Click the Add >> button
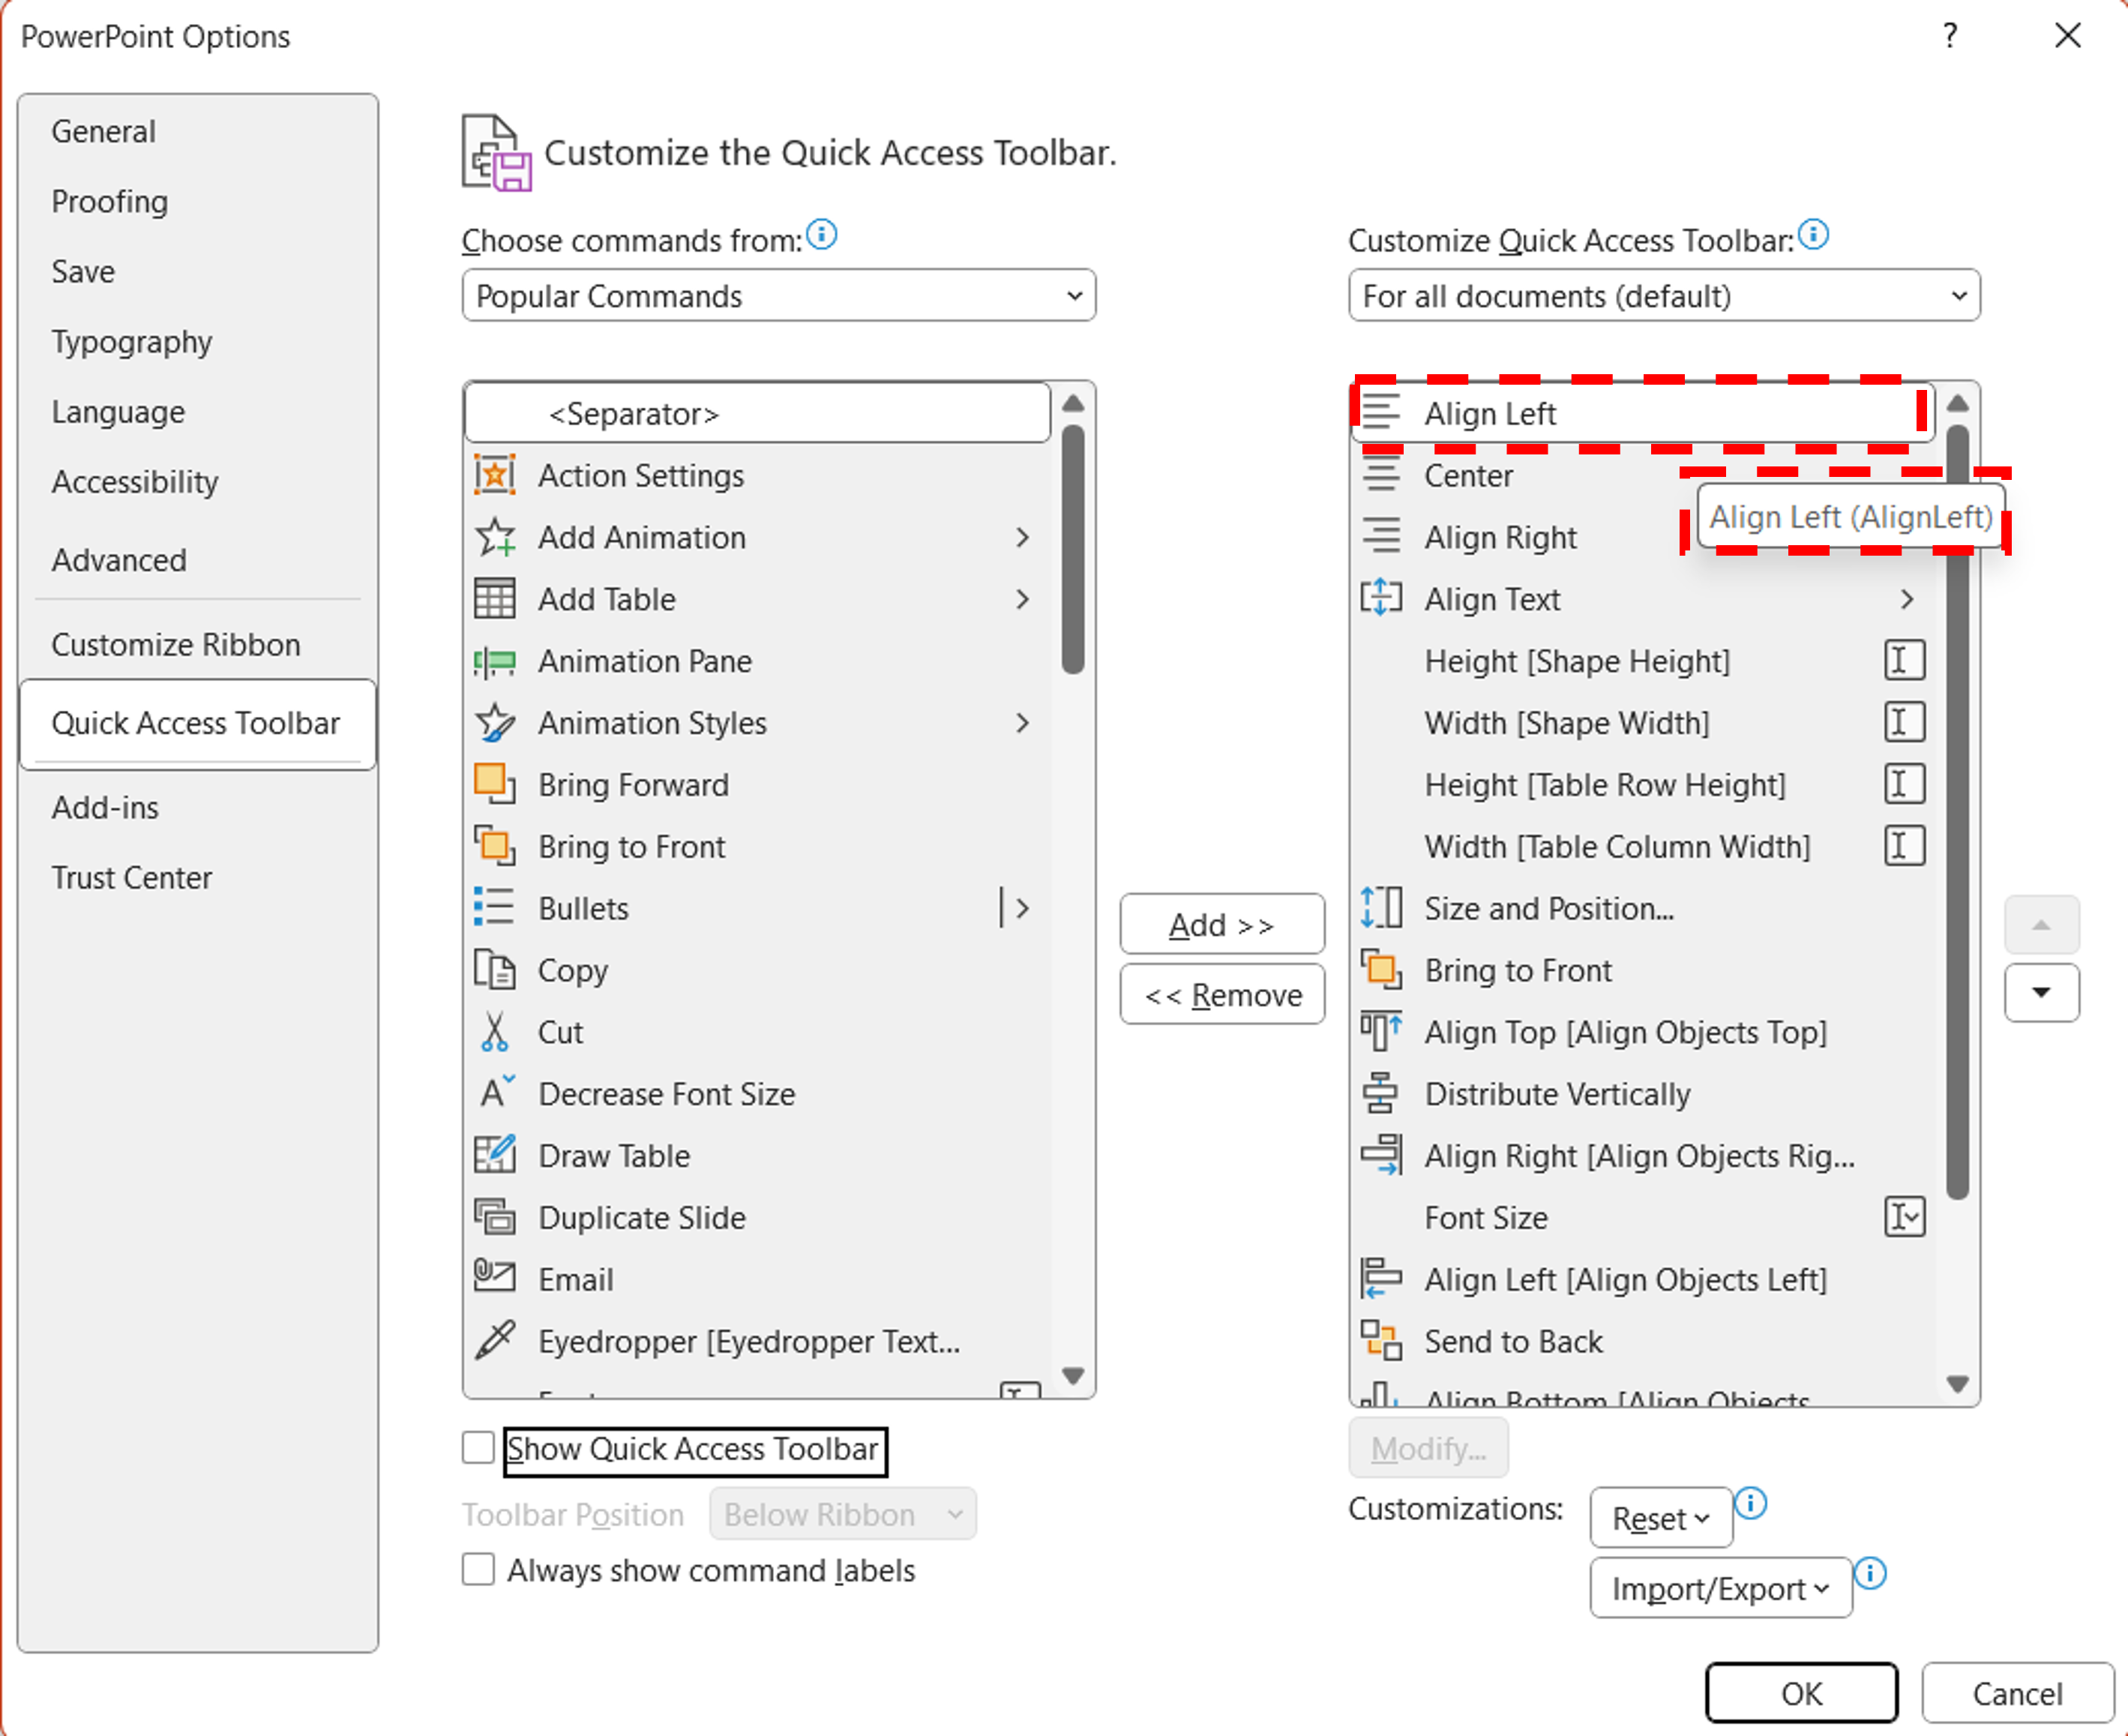This screenshot has width=2128, height=1736. [x=1221, y=924]
